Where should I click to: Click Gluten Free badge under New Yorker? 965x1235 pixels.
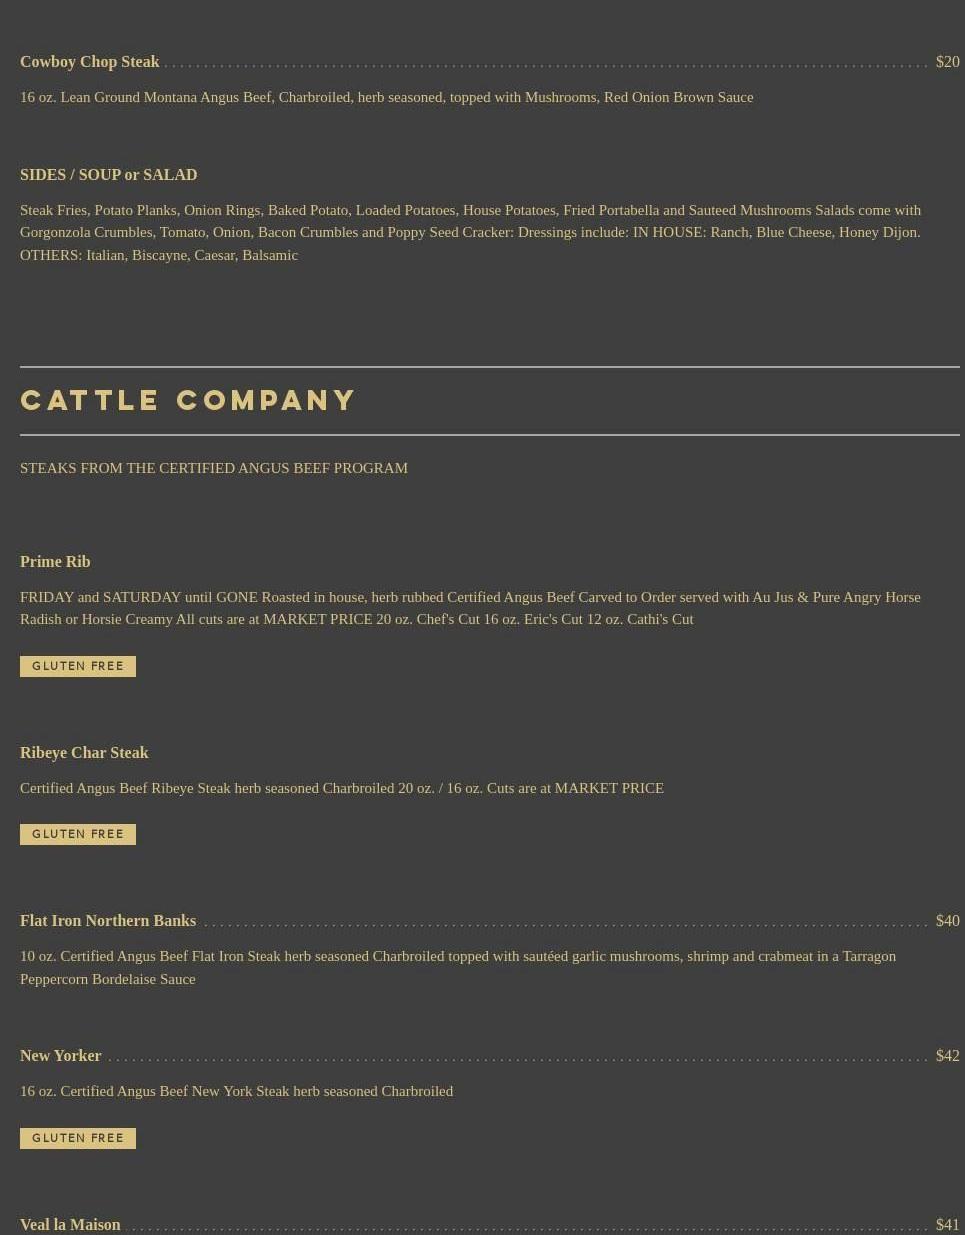tap(78, 1138)
